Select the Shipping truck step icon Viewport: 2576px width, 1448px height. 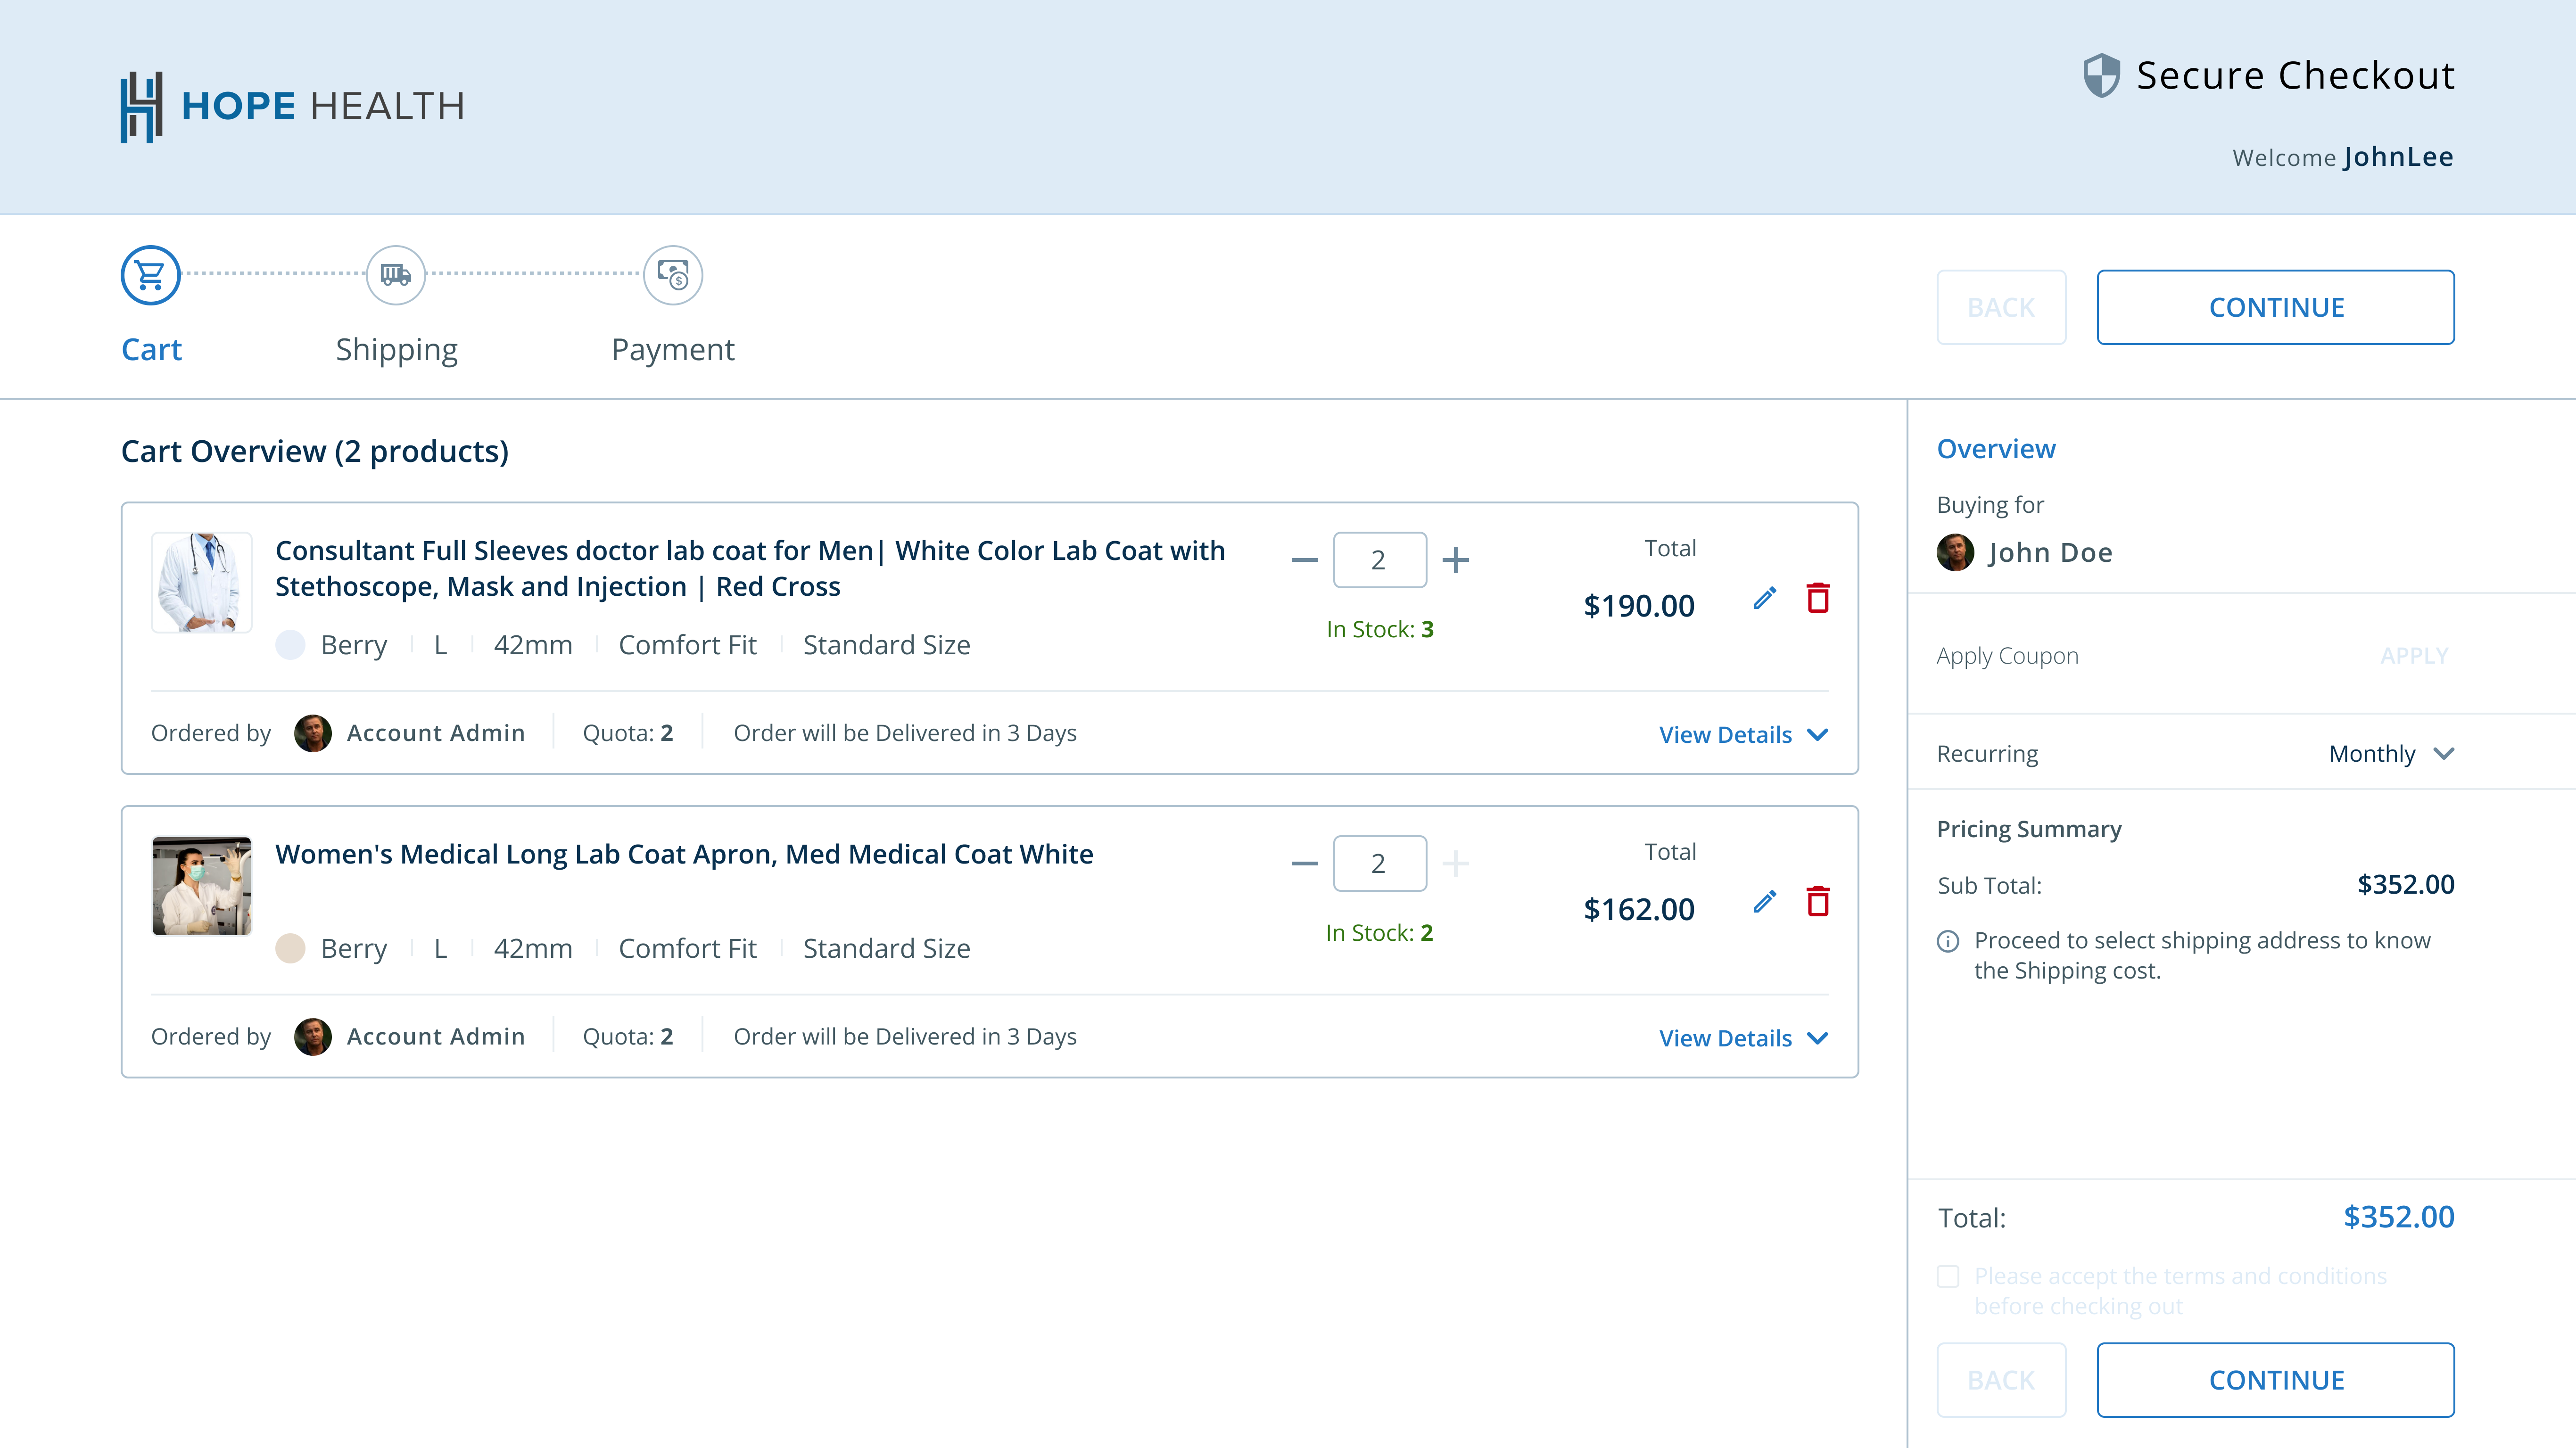(396, 275)
